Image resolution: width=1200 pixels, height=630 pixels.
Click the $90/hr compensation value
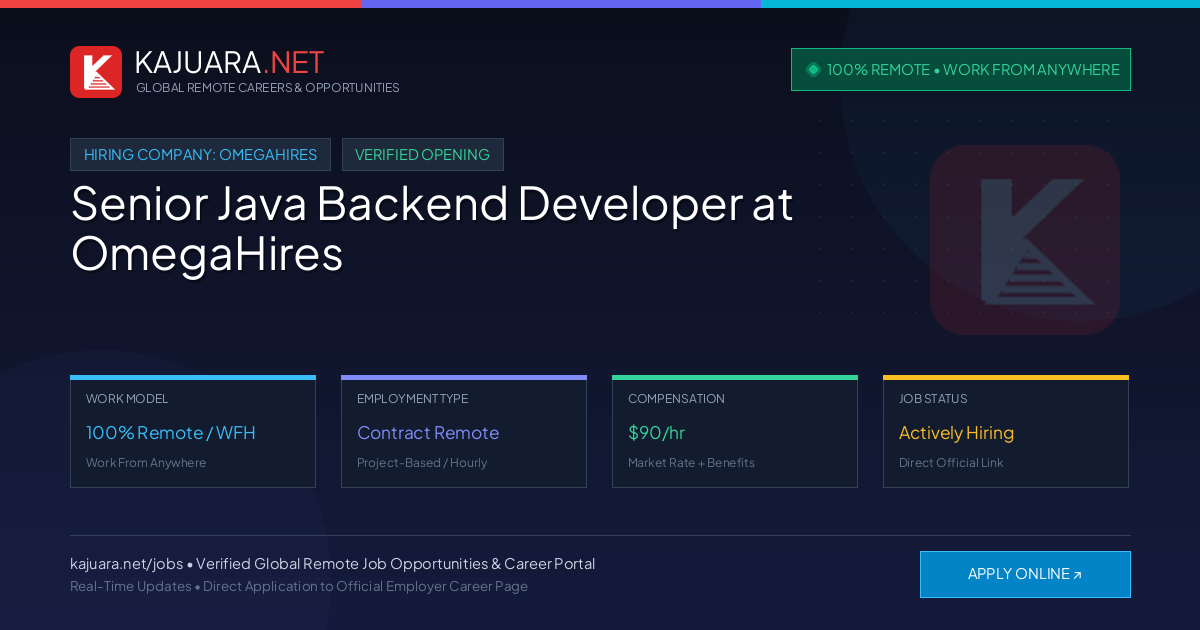pyautogui.click(x=656, y=433)
